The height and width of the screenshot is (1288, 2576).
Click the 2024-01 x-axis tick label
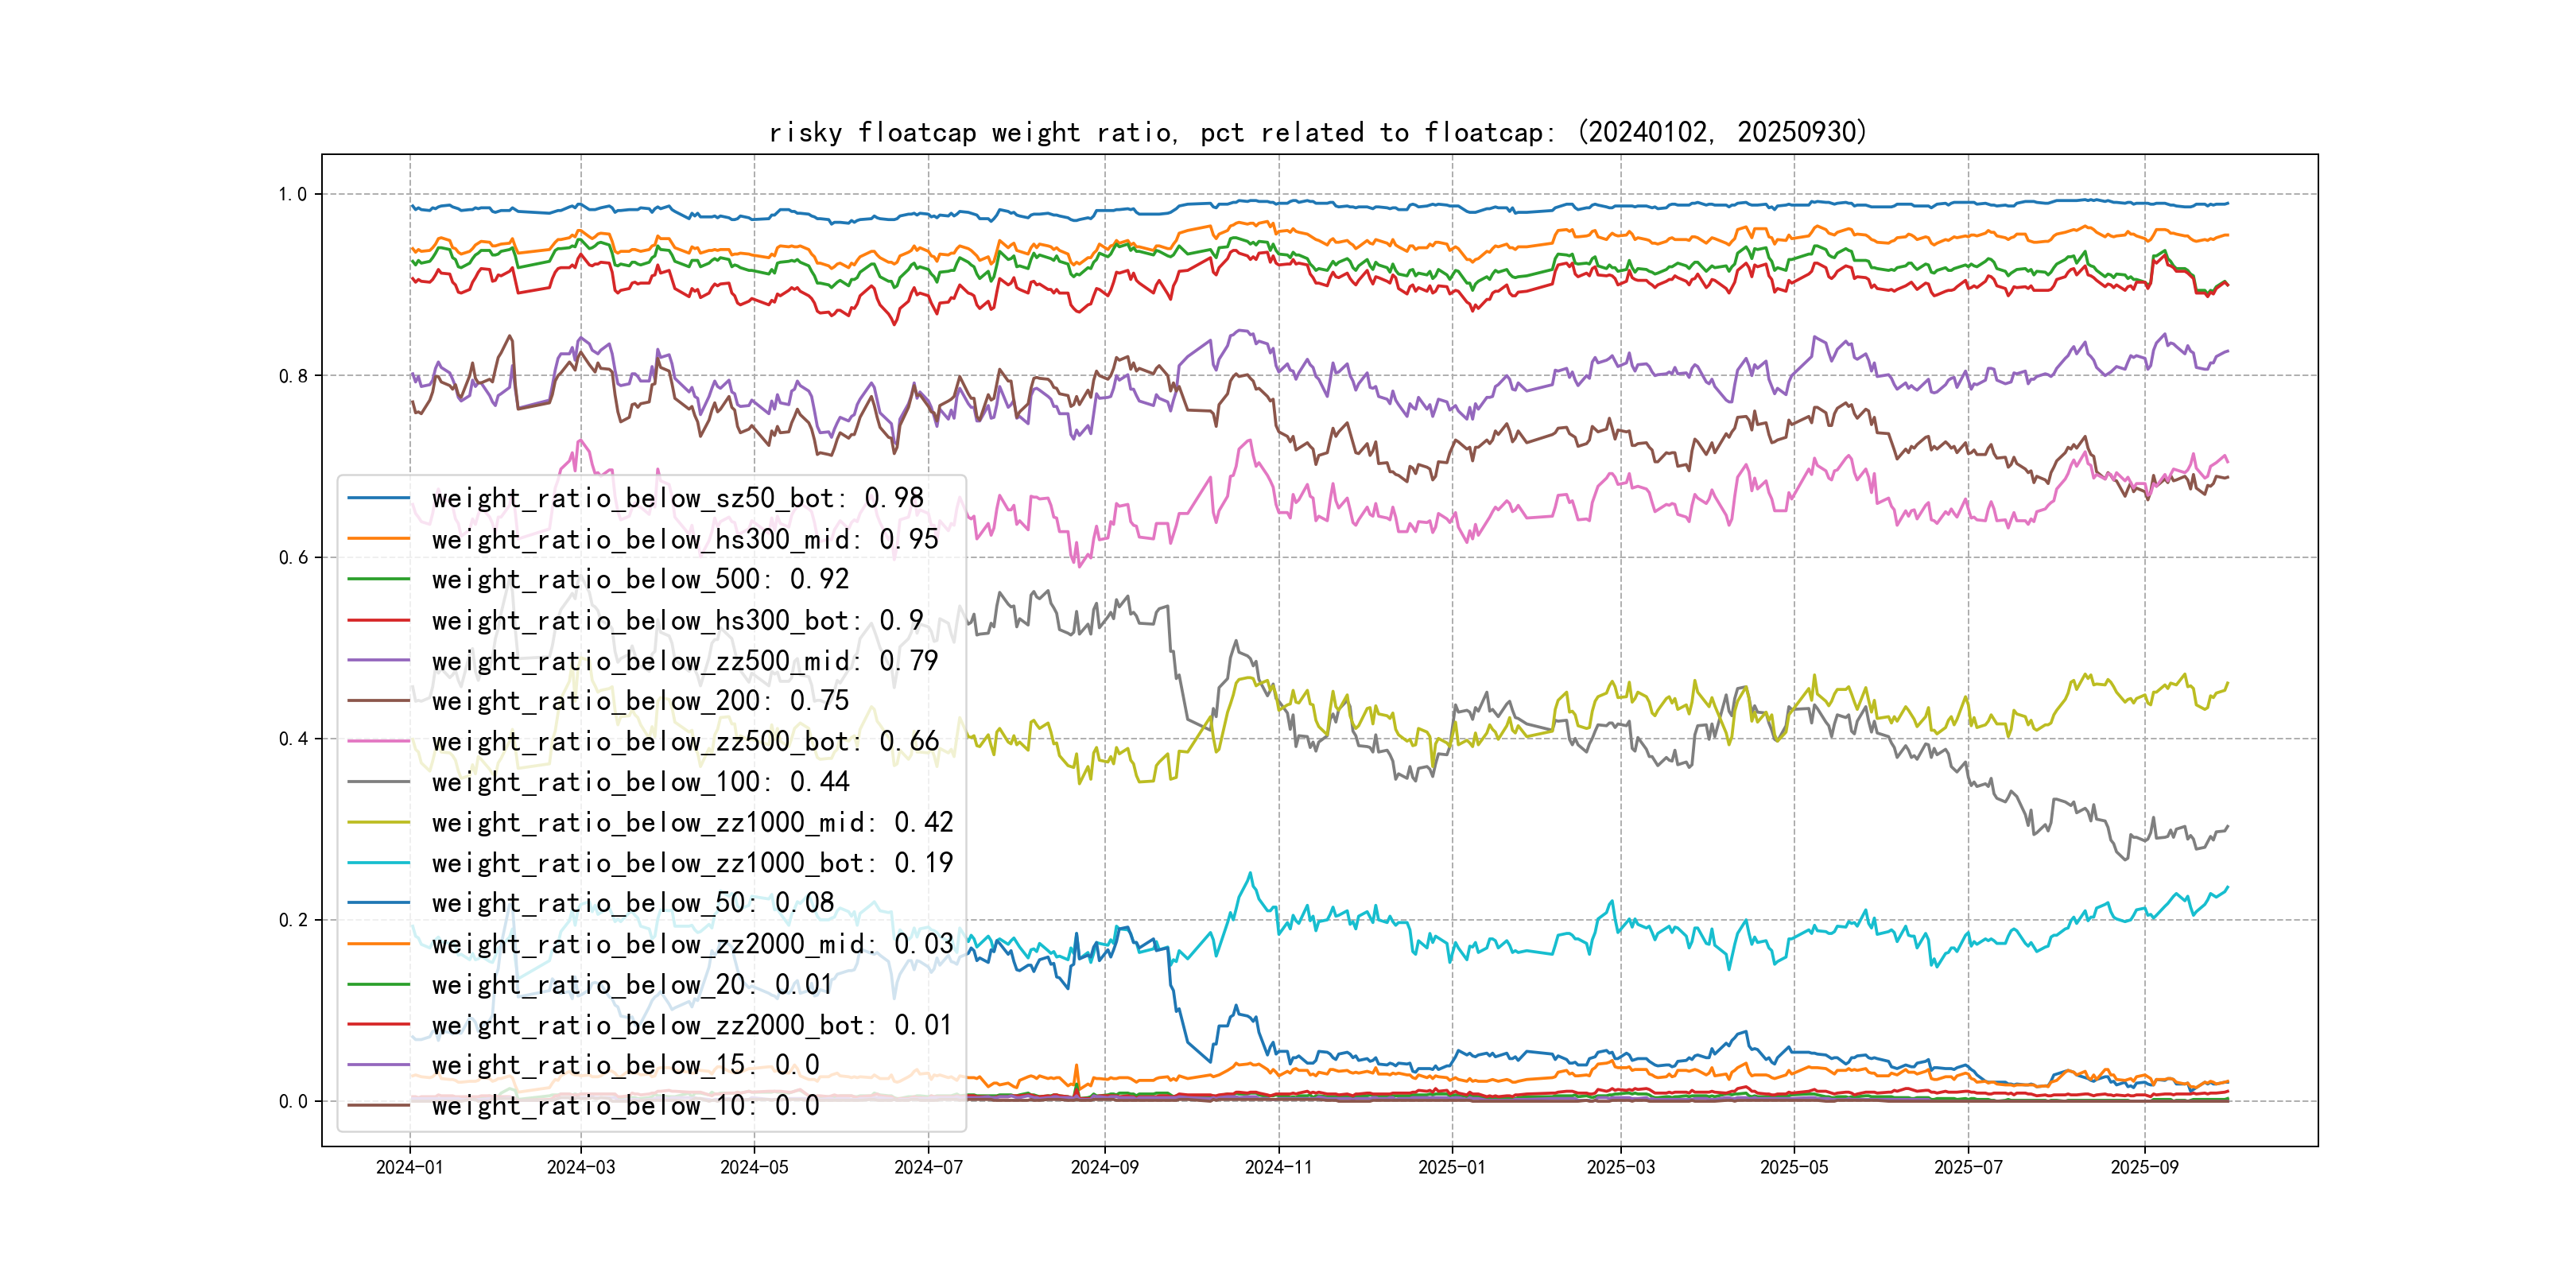point(409,1167)
